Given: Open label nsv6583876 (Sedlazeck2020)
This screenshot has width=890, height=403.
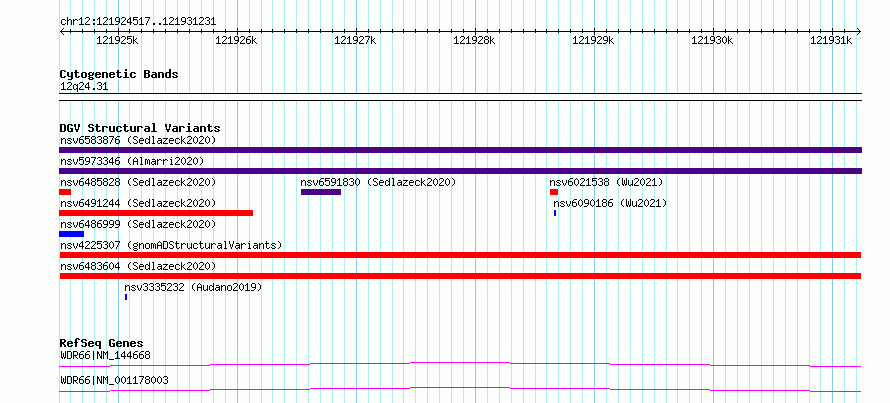Looking at the screenshot, I should pyautogui.click(x=138, y=140).
